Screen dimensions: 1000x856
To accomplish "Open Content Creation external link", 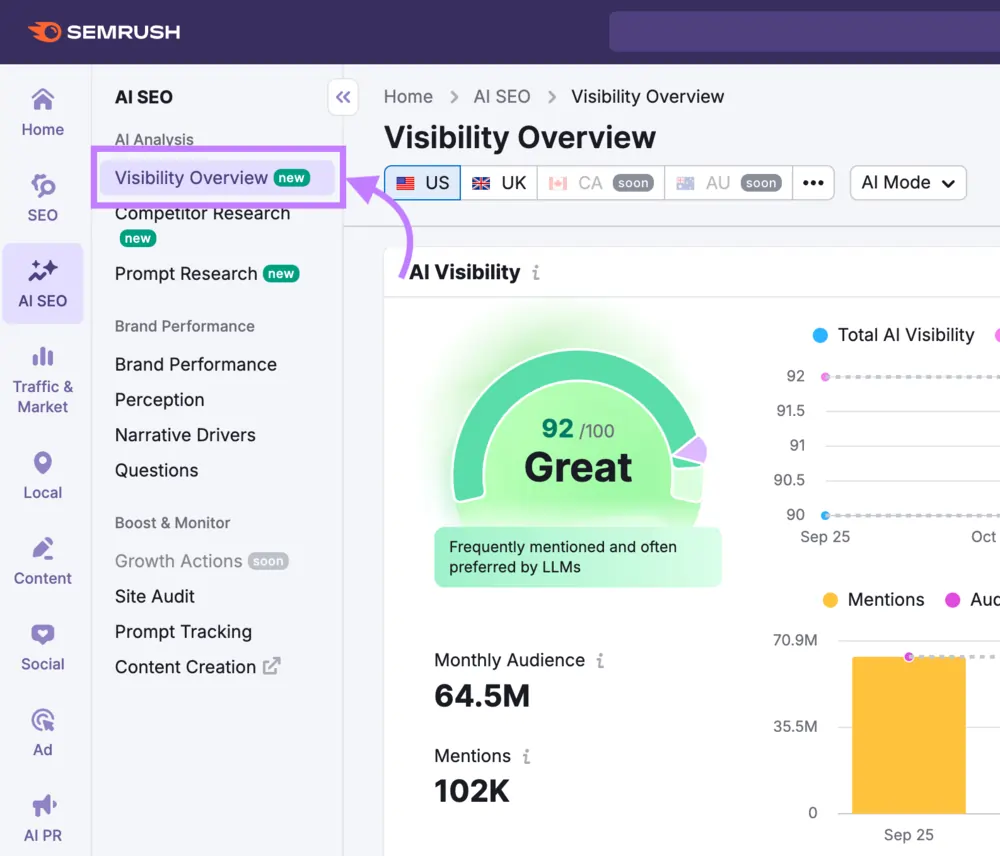I will (x=186, y=667).
